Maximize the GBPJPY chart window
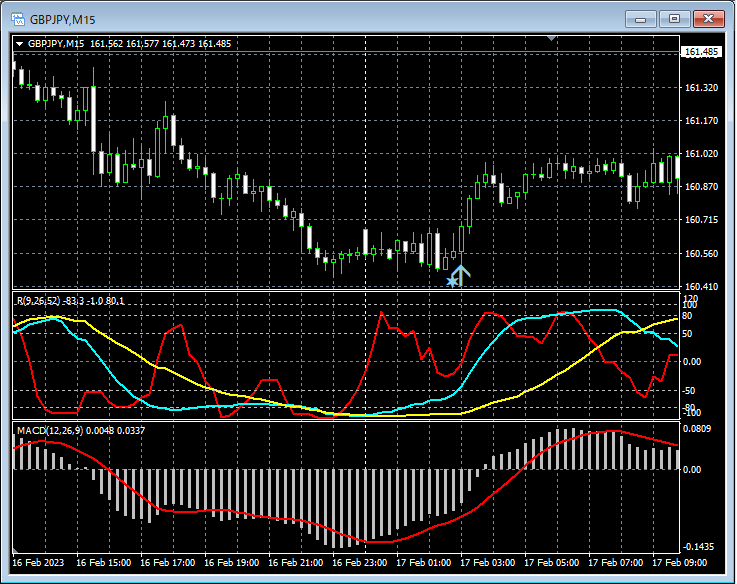Image resolution: width=737 pixels, height=584 pixels. coord(674,18)
